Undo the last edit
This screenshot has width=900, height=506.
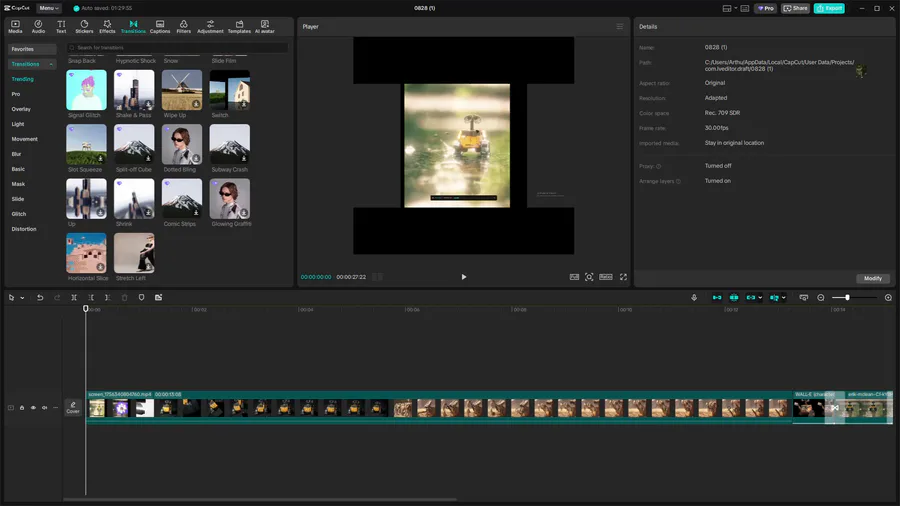coord(40,297)
